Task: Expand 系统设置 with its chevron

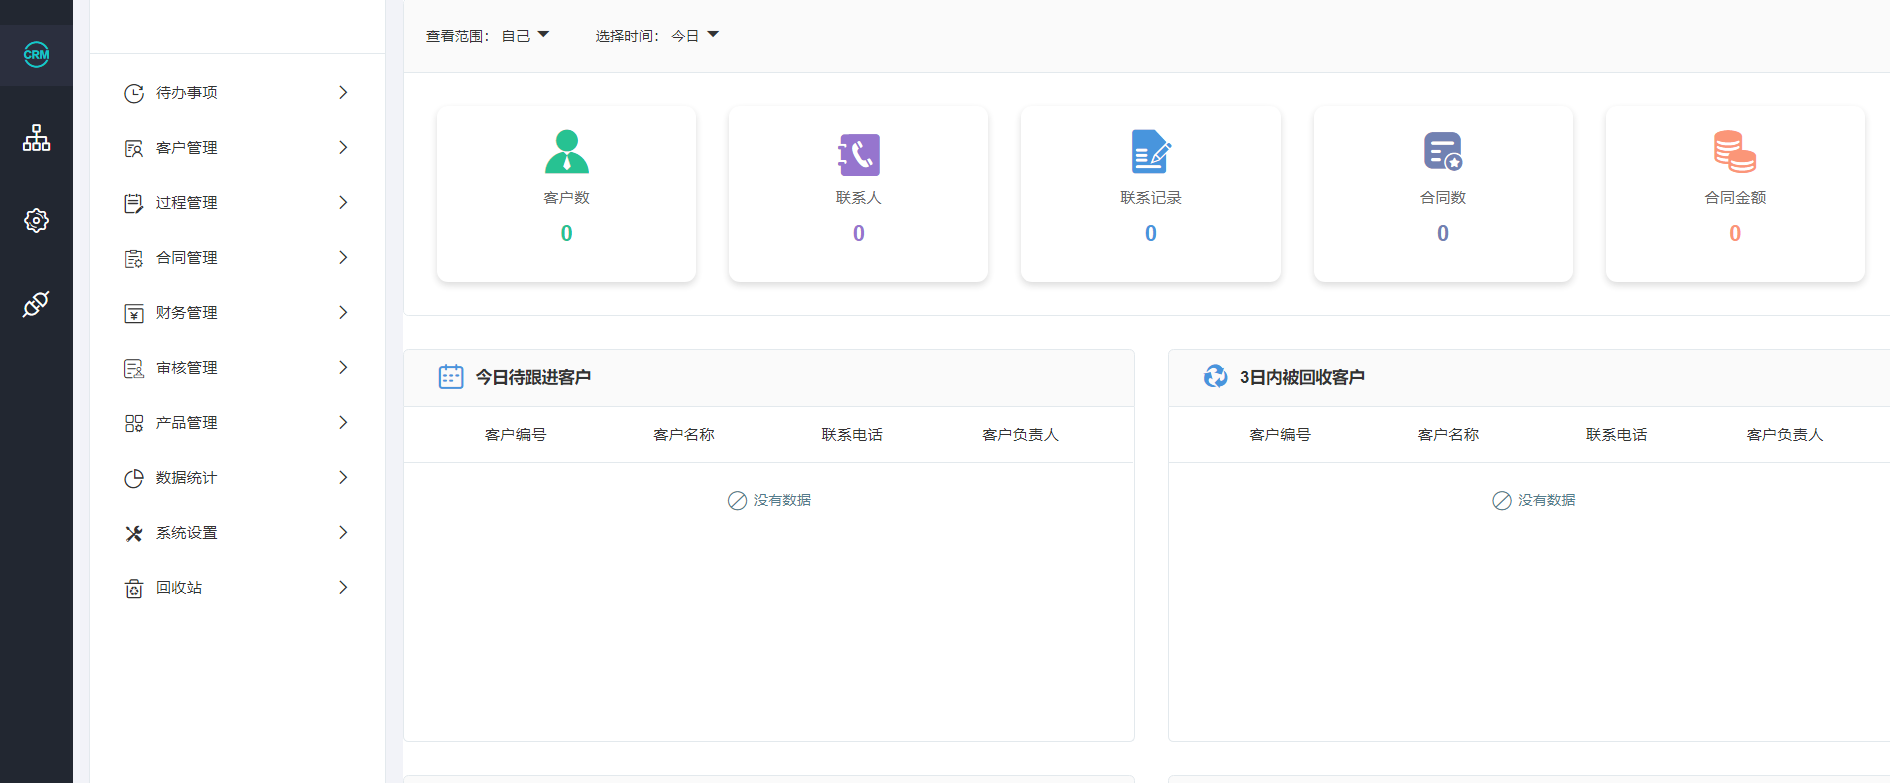Action: (x=343, y=532)
